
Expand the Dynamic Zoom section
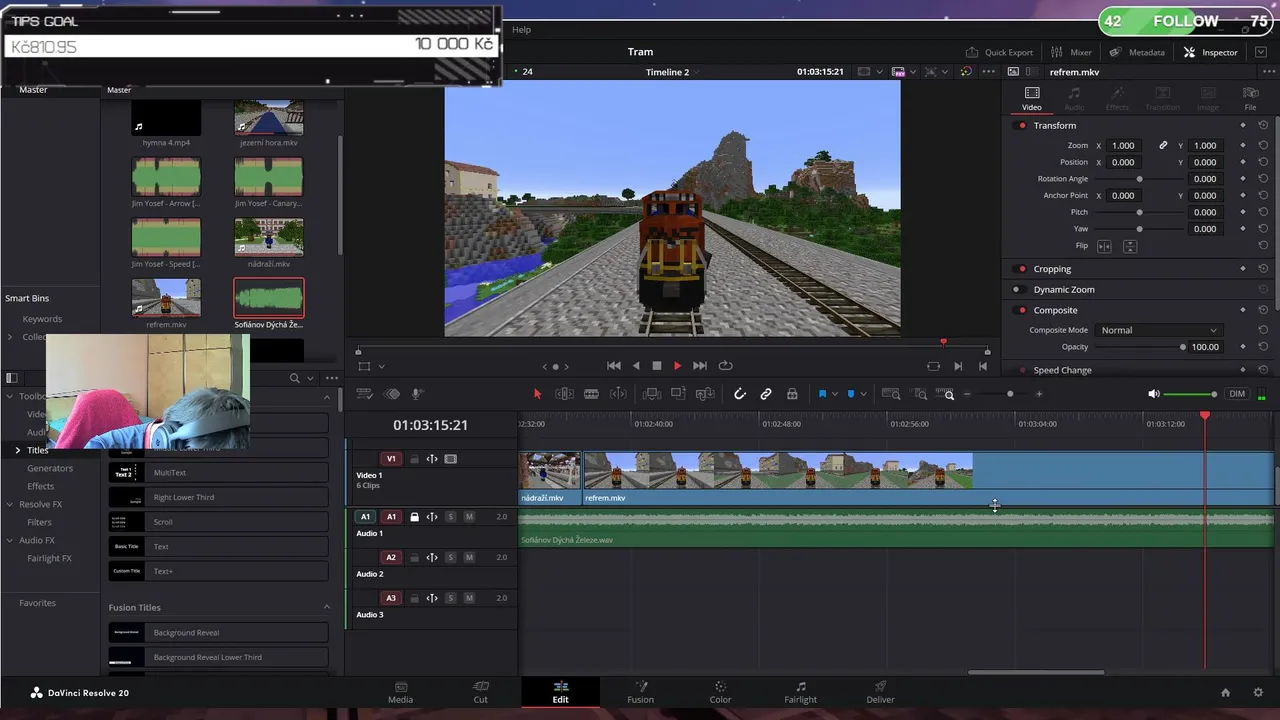coord(1064,290)
